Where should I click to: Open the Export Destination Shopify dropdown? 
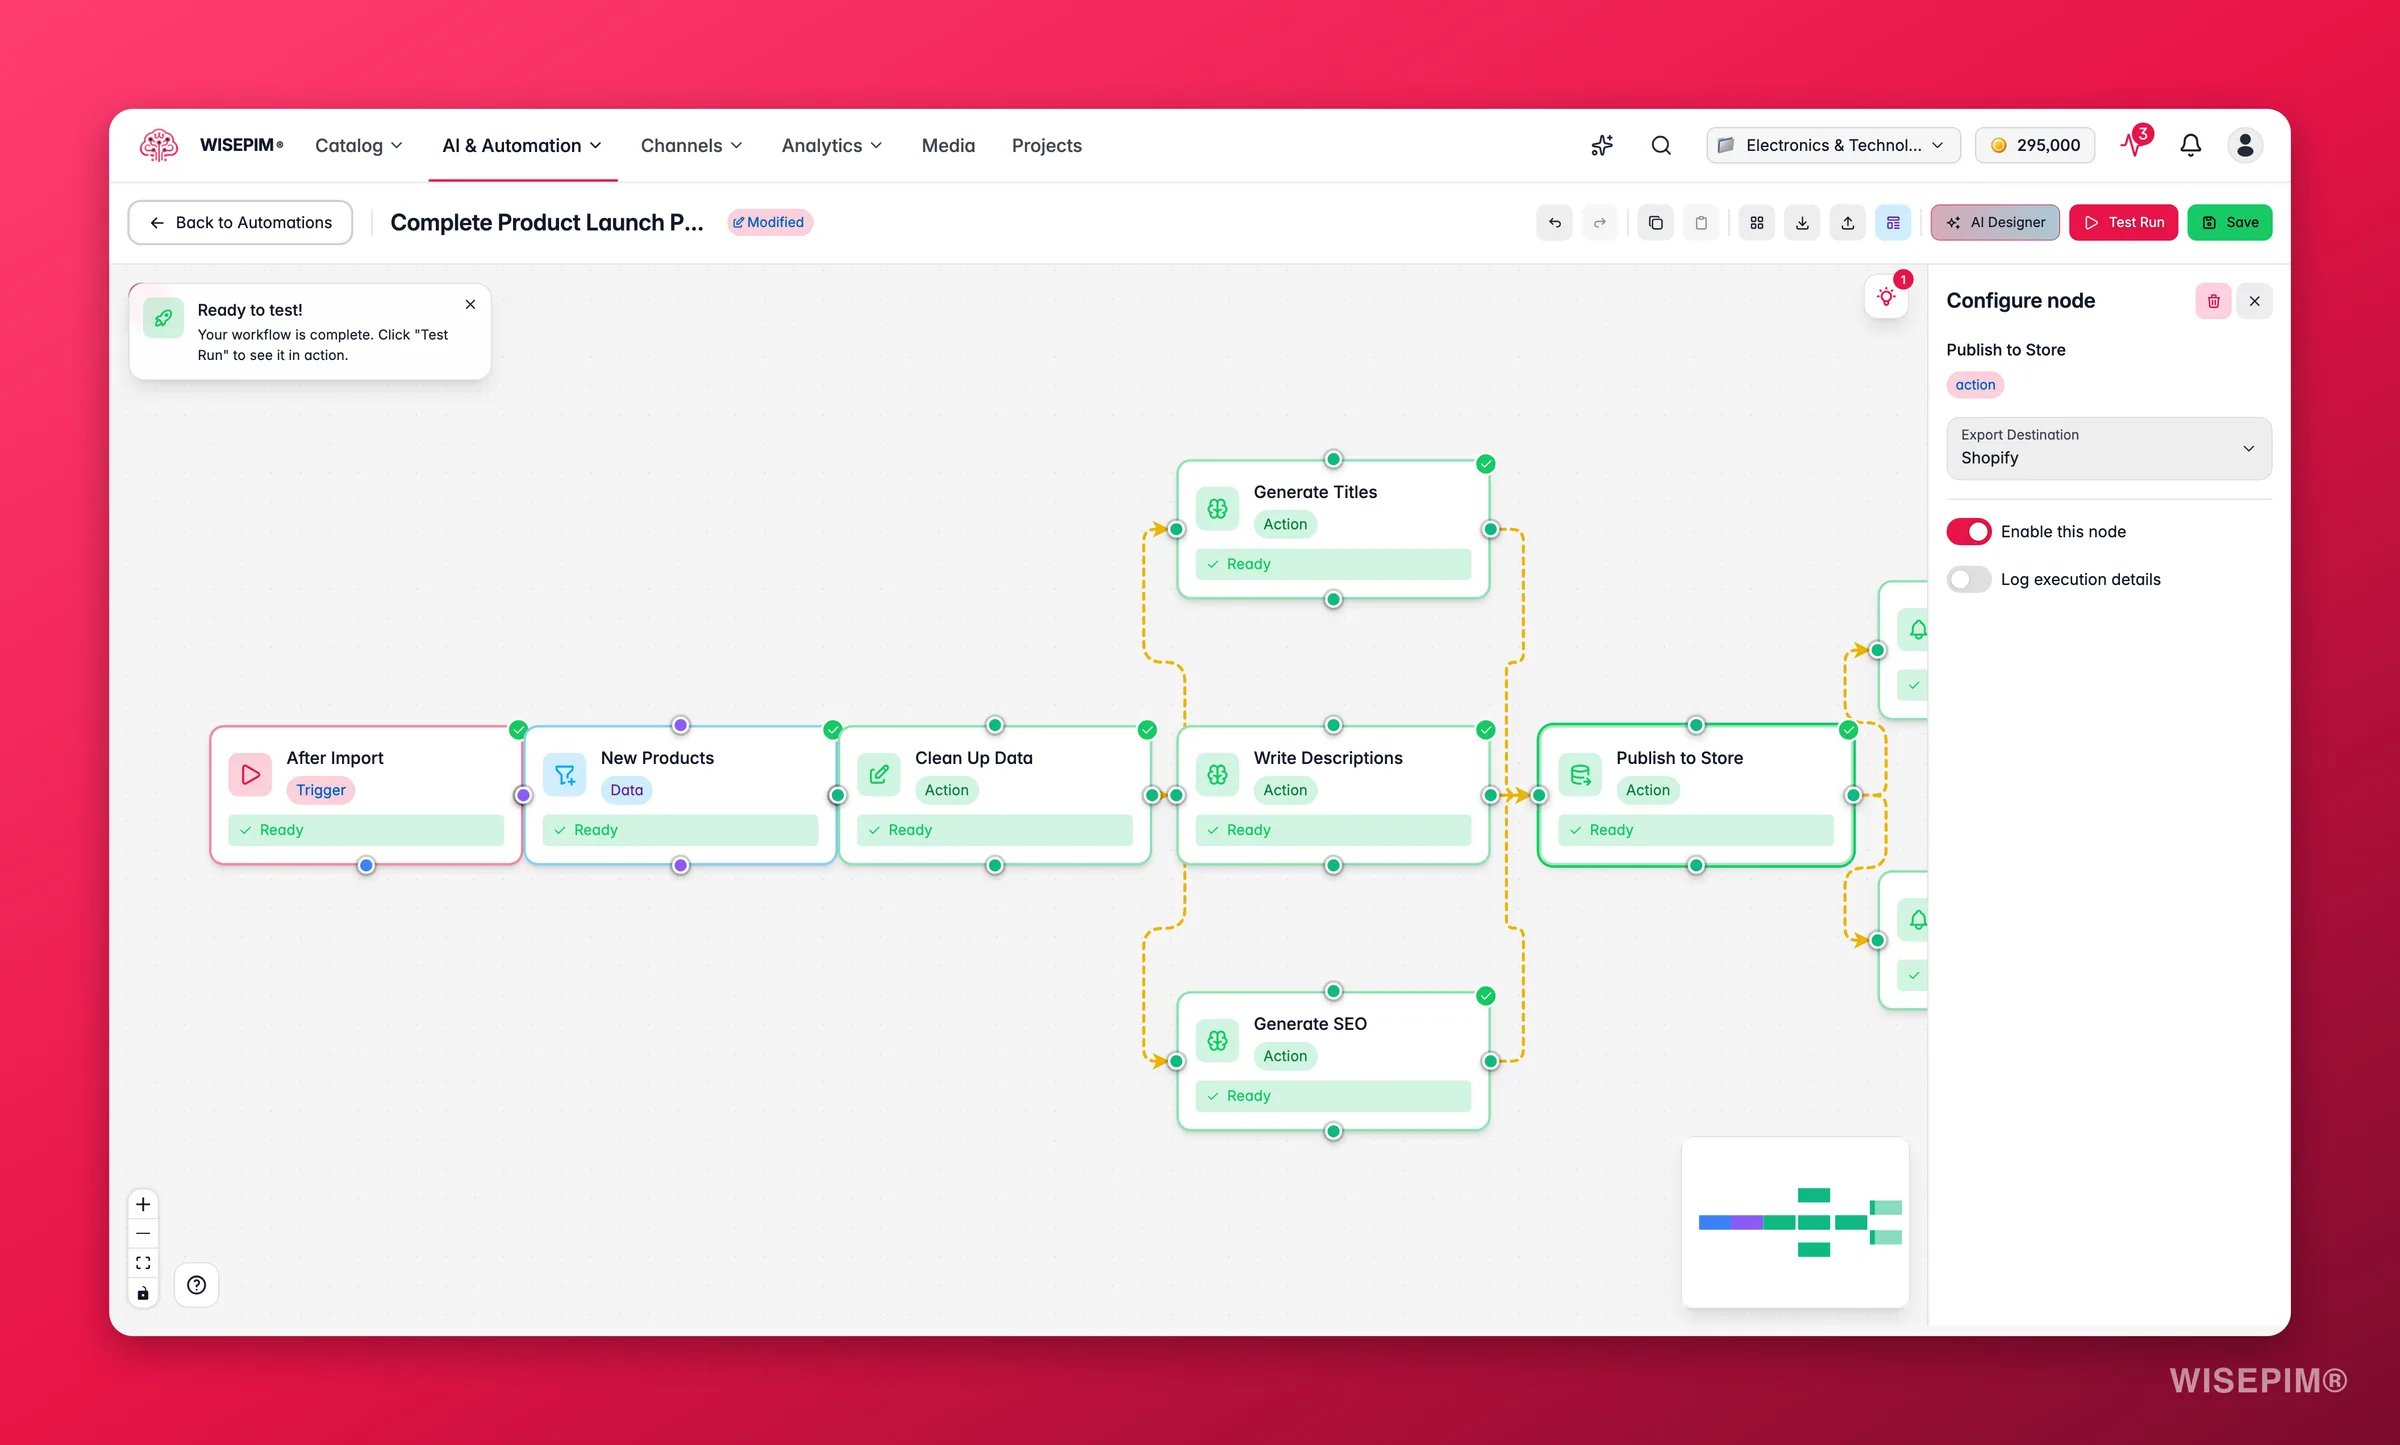(2108, 448)
